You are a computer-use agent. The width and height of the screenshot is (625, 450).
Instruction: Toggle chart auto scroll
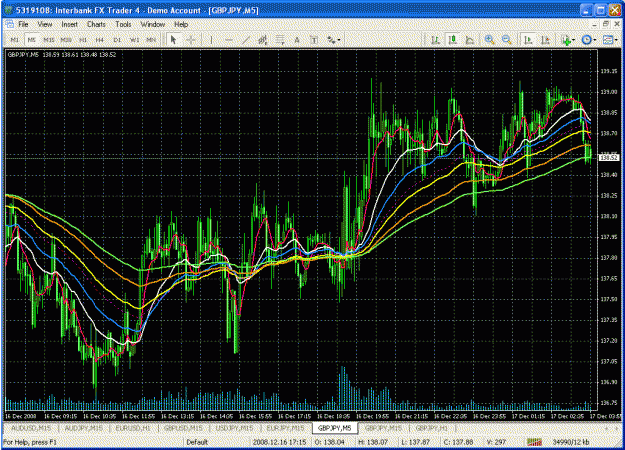pos(528,40)
